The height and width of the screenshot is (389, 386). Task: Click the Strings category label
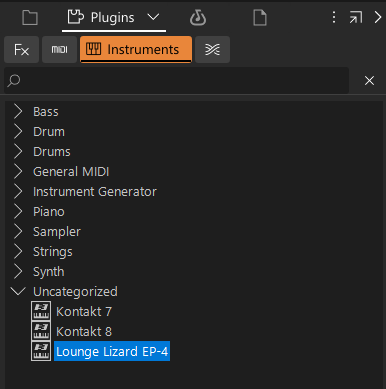pos(53,252)
